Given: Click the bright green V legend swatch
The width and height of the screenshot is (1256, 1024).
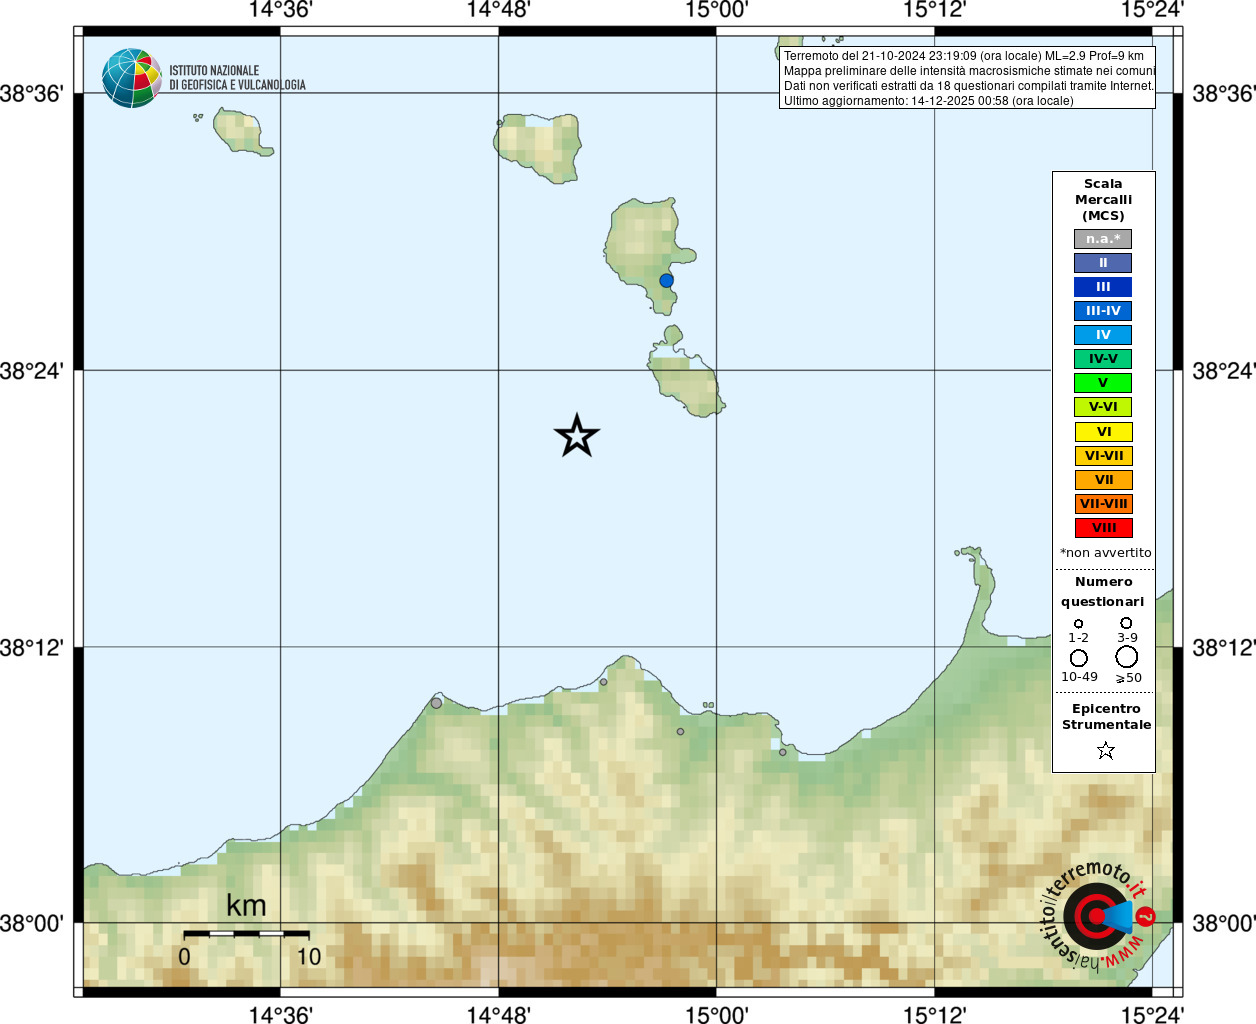Looking at the screenshot, I should 1103,383.
